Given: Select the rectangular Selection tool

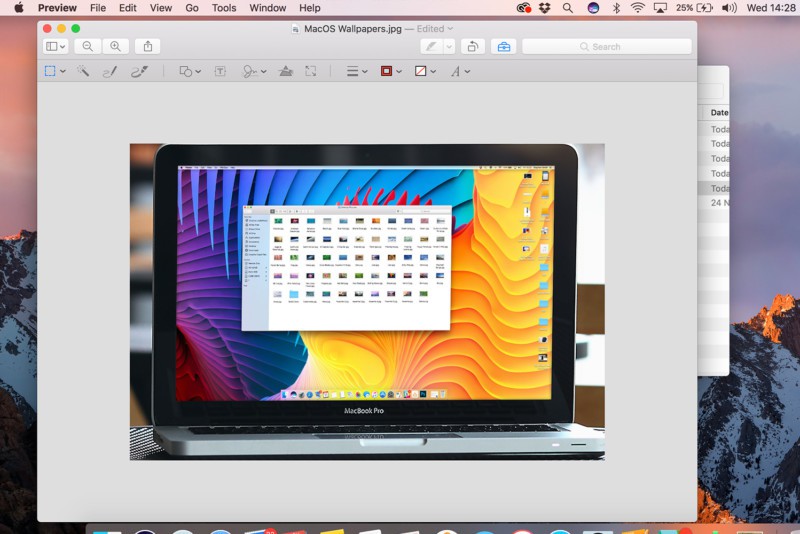Looking at the screenshot, I should (x=50, y=71).
